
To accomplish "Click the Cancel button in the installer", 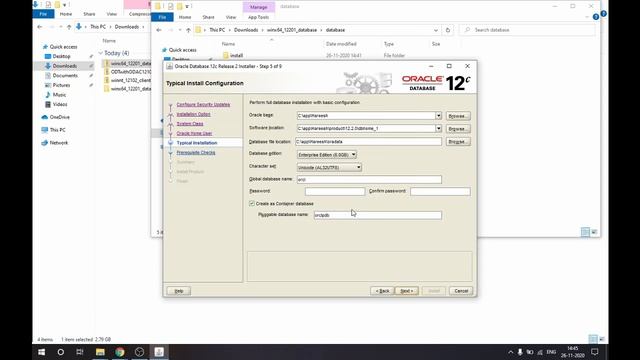I will click(461, 291).
